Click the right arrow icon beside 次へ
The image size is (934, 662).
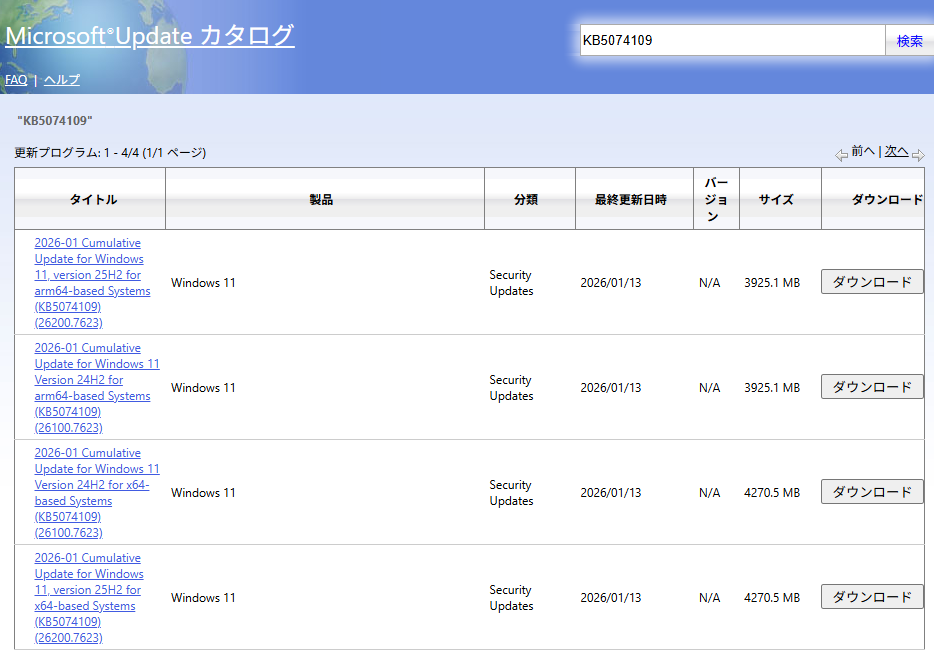coord(918,154)
